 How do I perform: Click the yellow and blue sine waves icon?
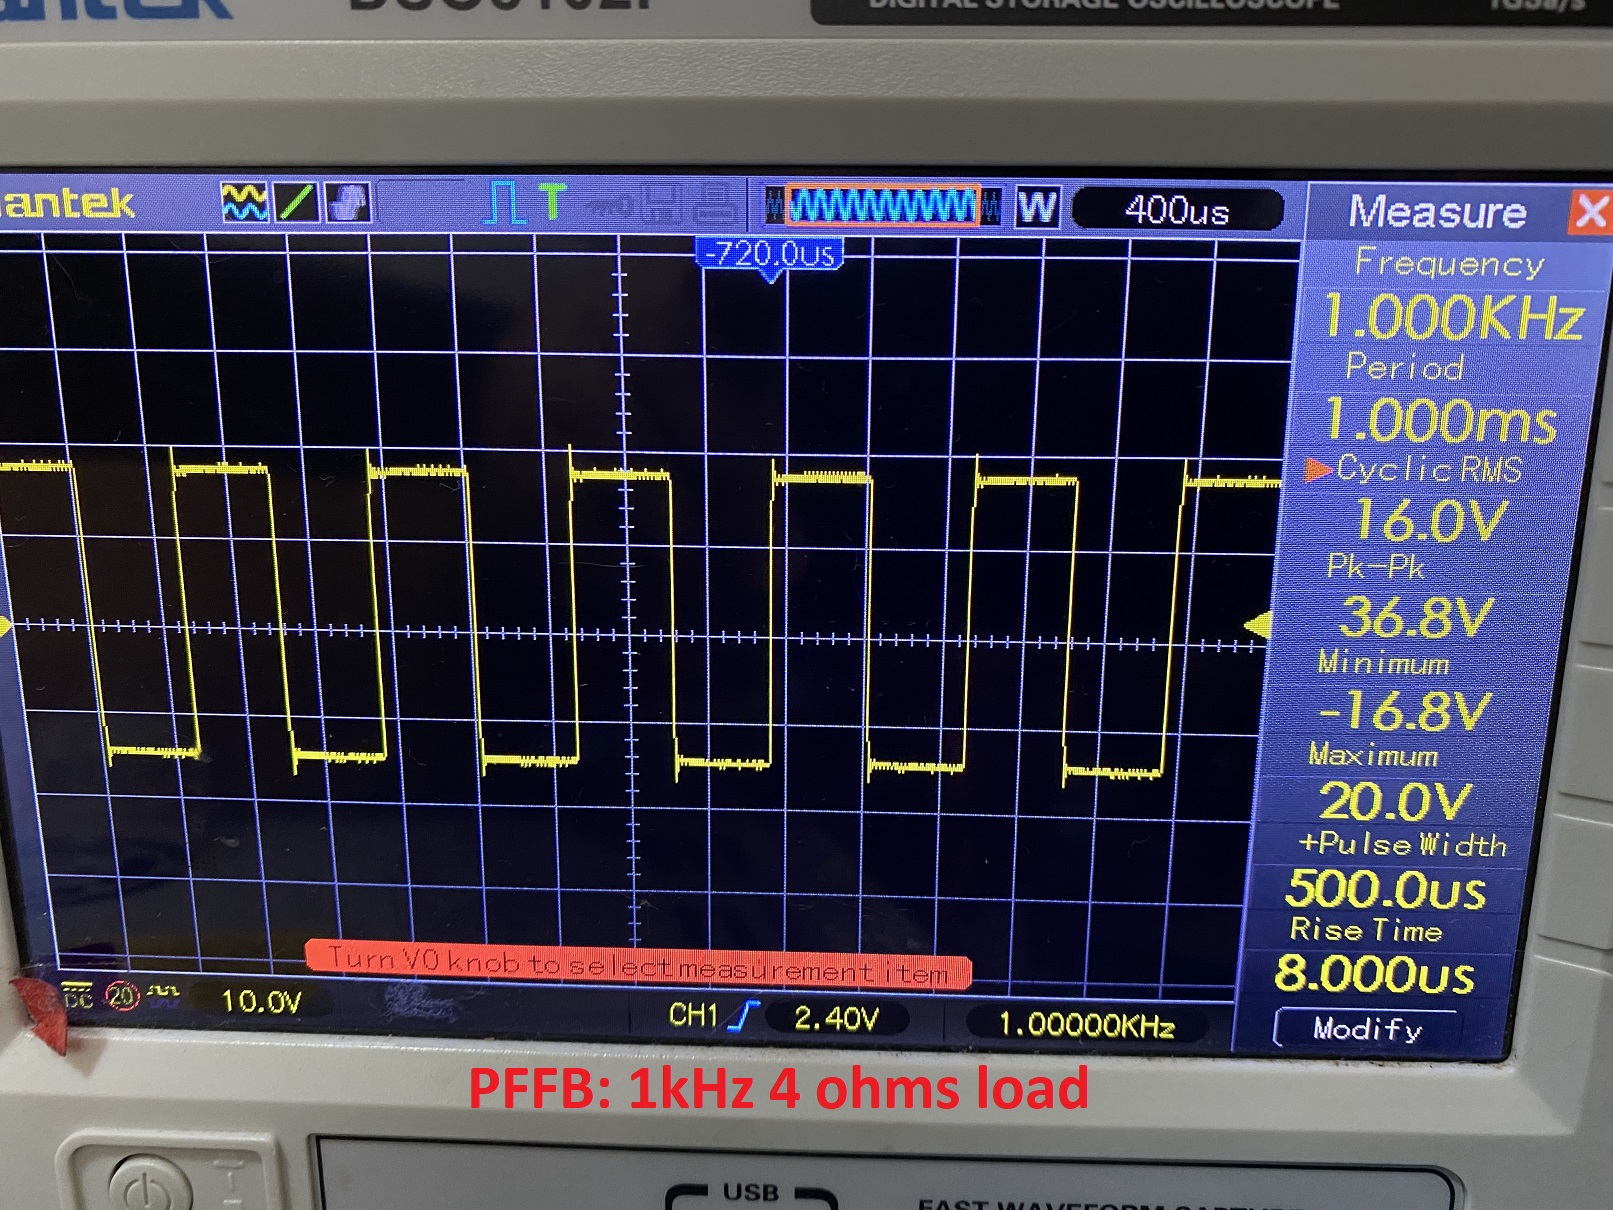coord(245,203)
